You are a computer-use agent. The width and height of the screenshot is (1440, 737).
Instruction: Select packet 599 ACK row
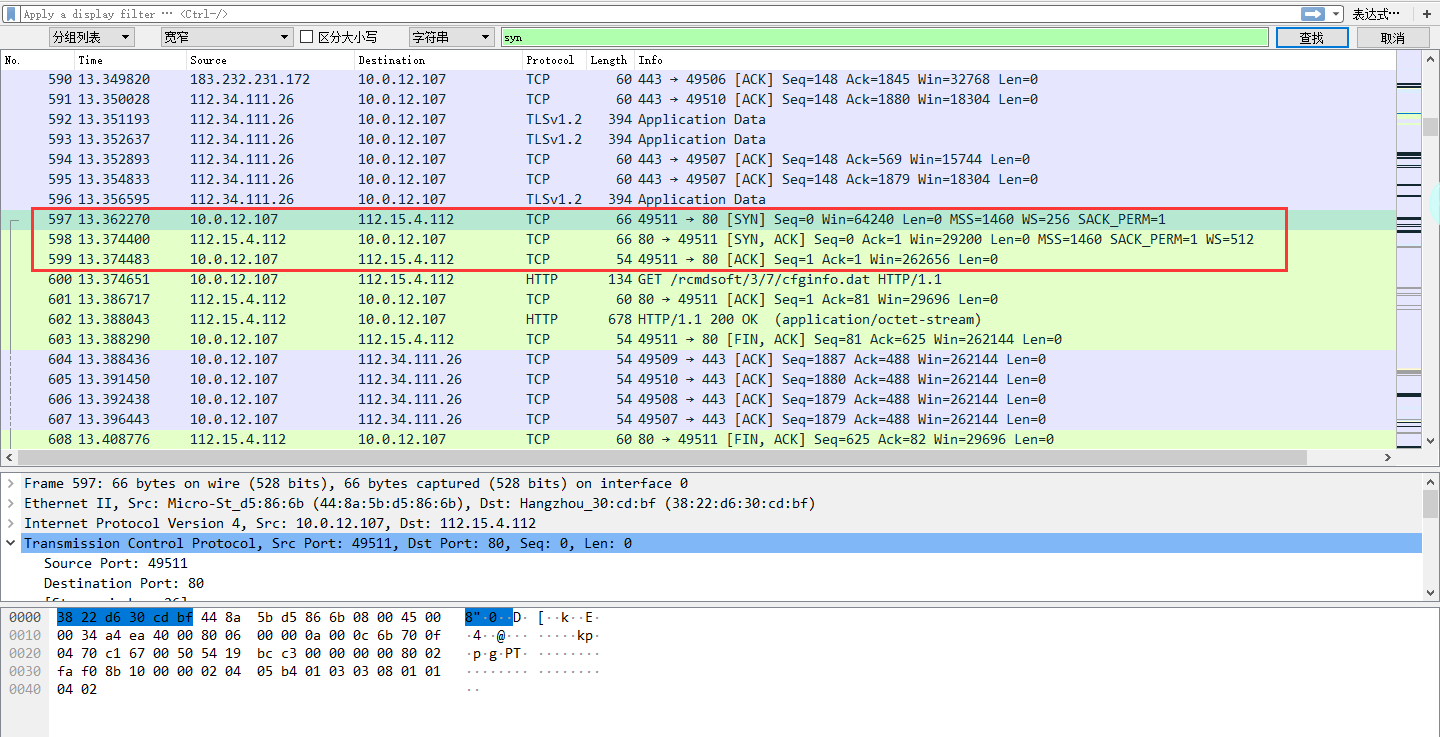(698, 259)
